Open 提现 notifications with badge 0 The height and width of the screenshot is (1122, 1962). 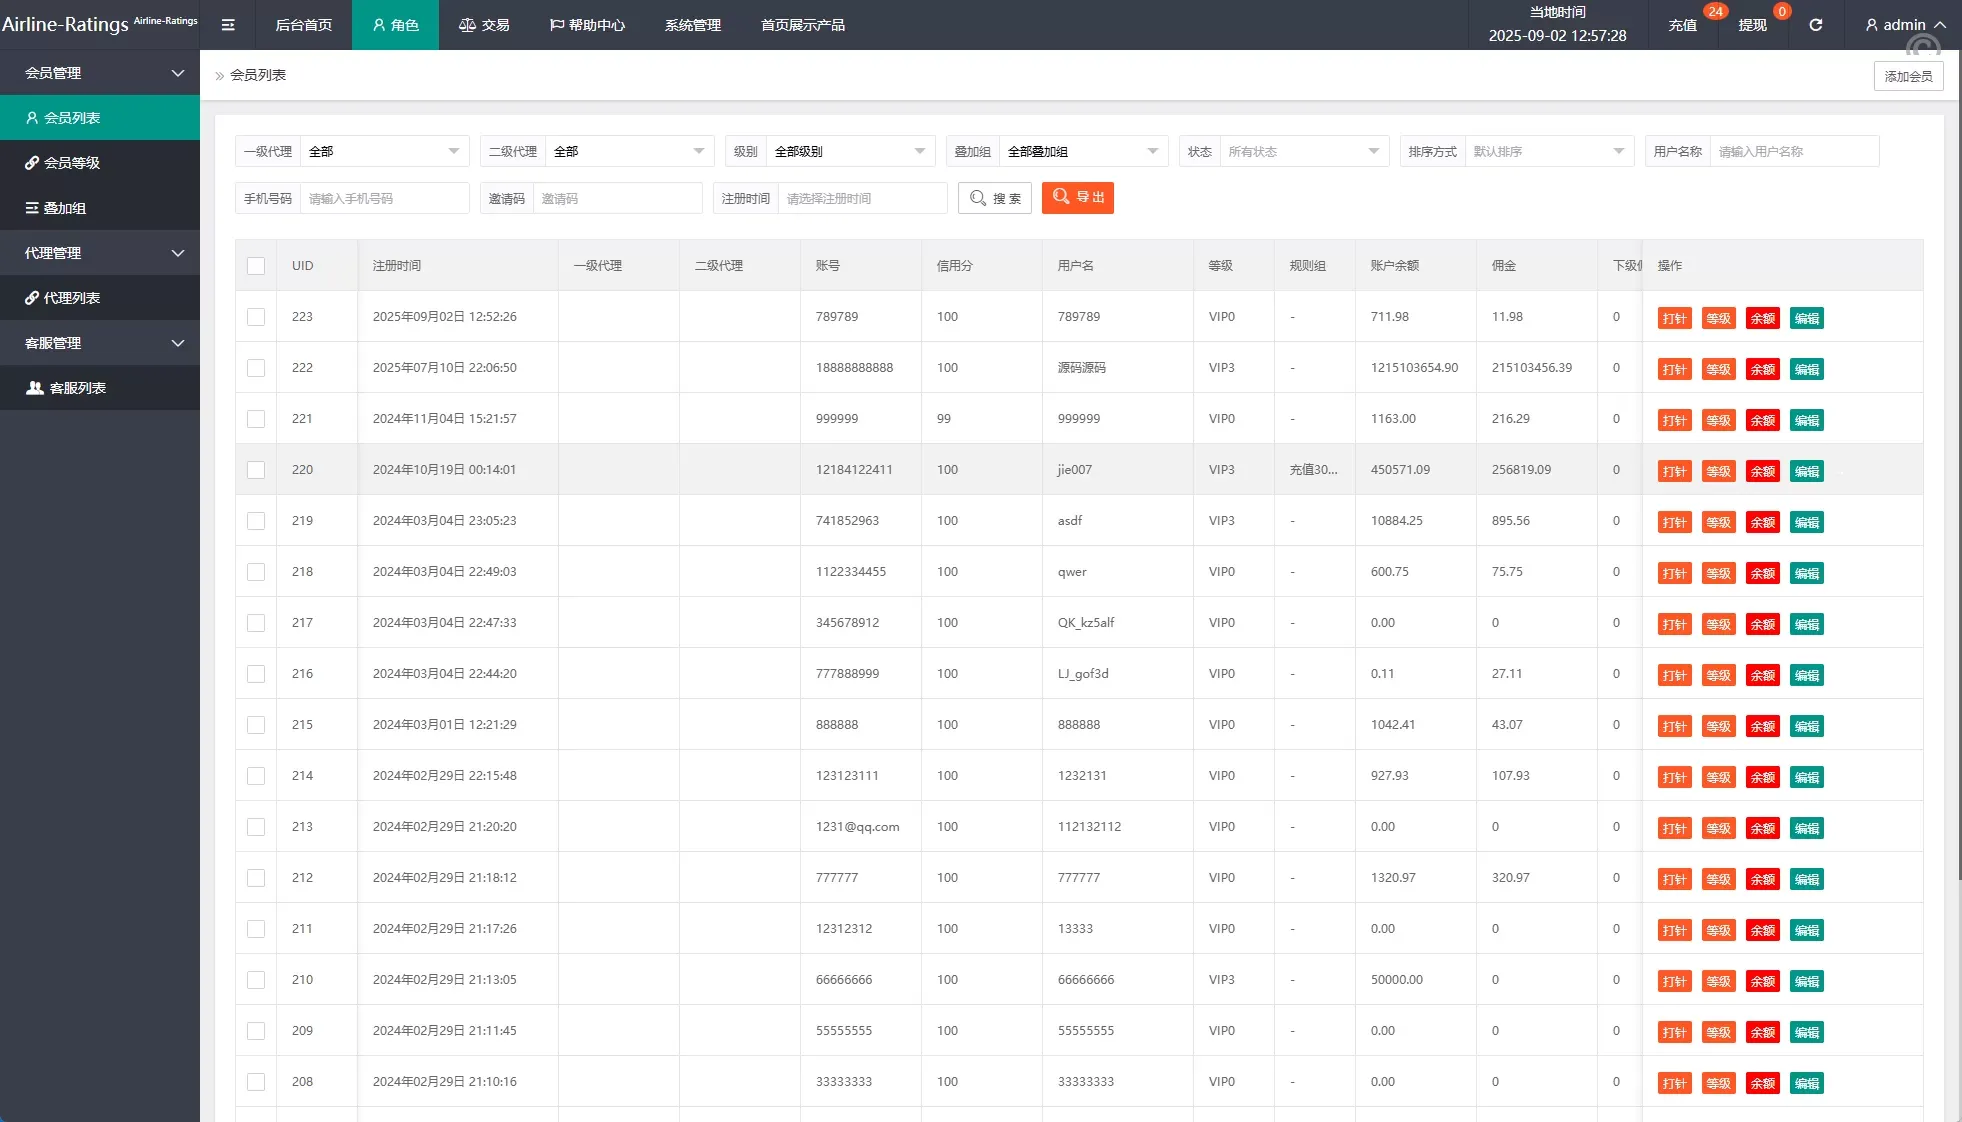tap(1752, 25)
